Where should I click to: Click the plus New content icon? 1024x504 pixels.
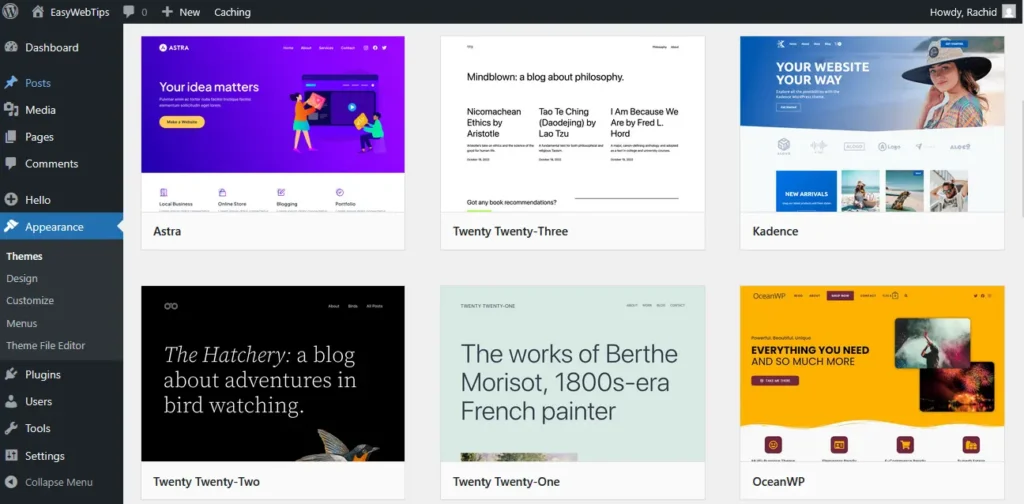(167, 12)
